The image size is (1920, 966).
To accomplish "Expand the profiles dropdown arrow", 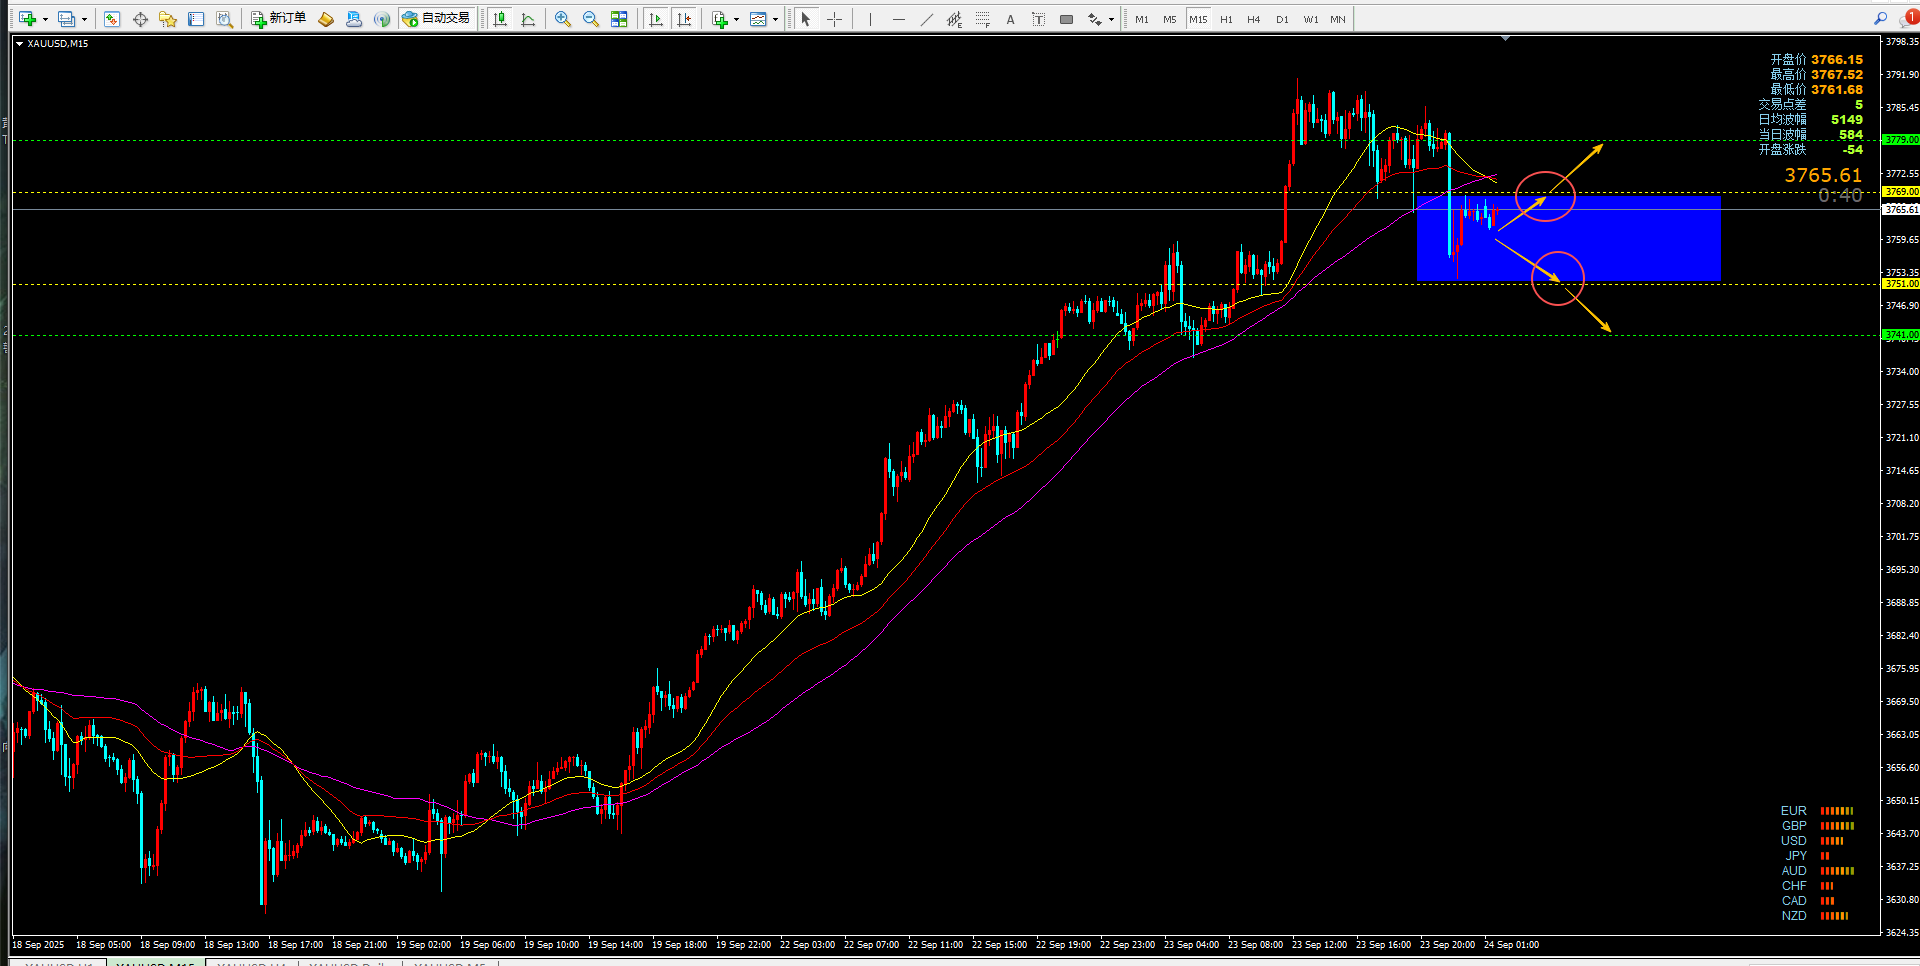I will (84, 19).
